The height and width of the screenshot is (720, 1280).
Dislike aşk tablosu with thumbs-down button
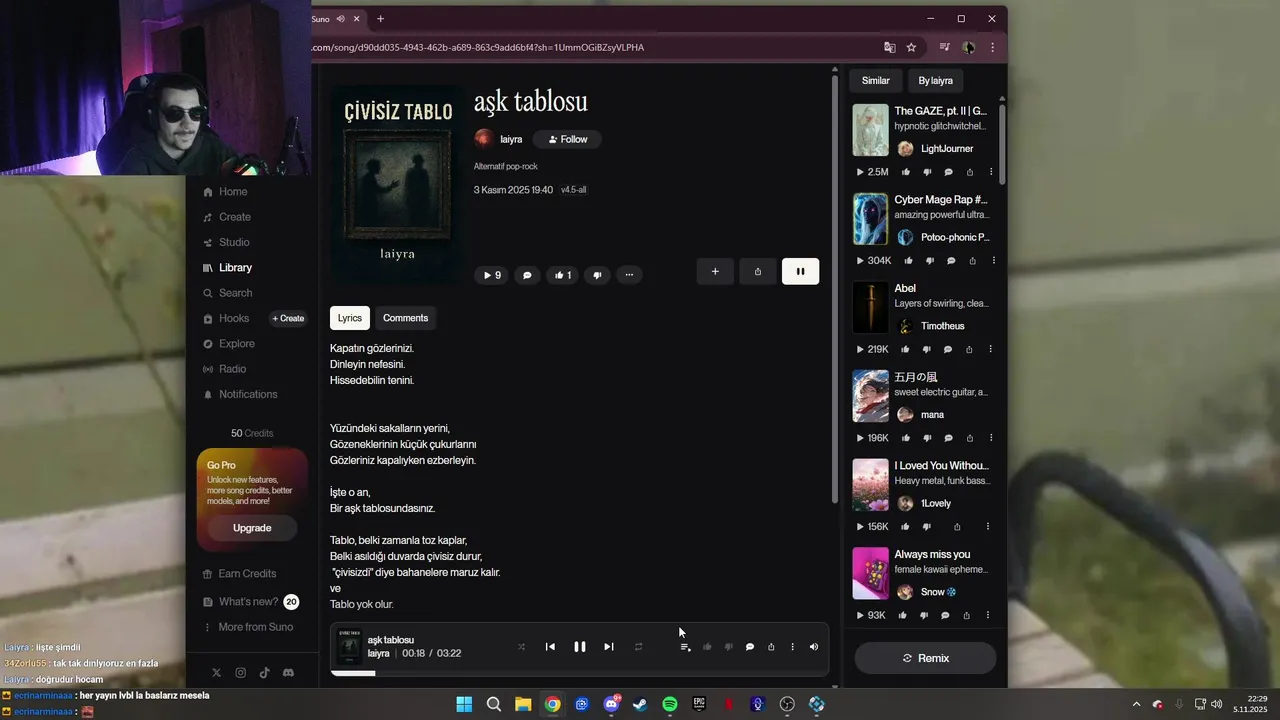pyautogui.click(x=597, y=275)
